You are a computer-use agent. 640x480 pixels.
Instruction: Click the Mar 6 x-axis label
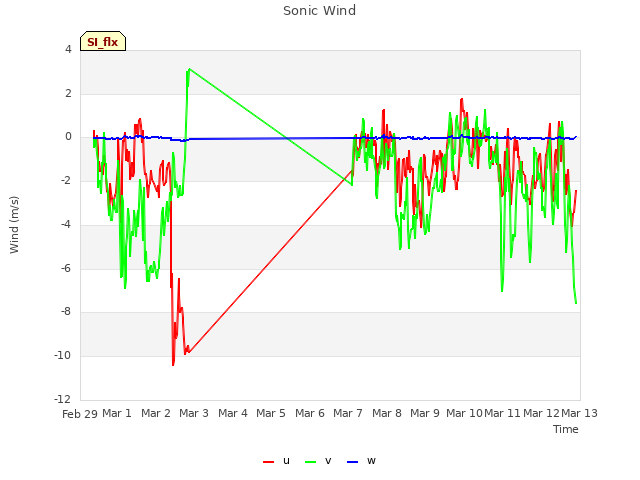pyautogui.click(x=310, y=413)
